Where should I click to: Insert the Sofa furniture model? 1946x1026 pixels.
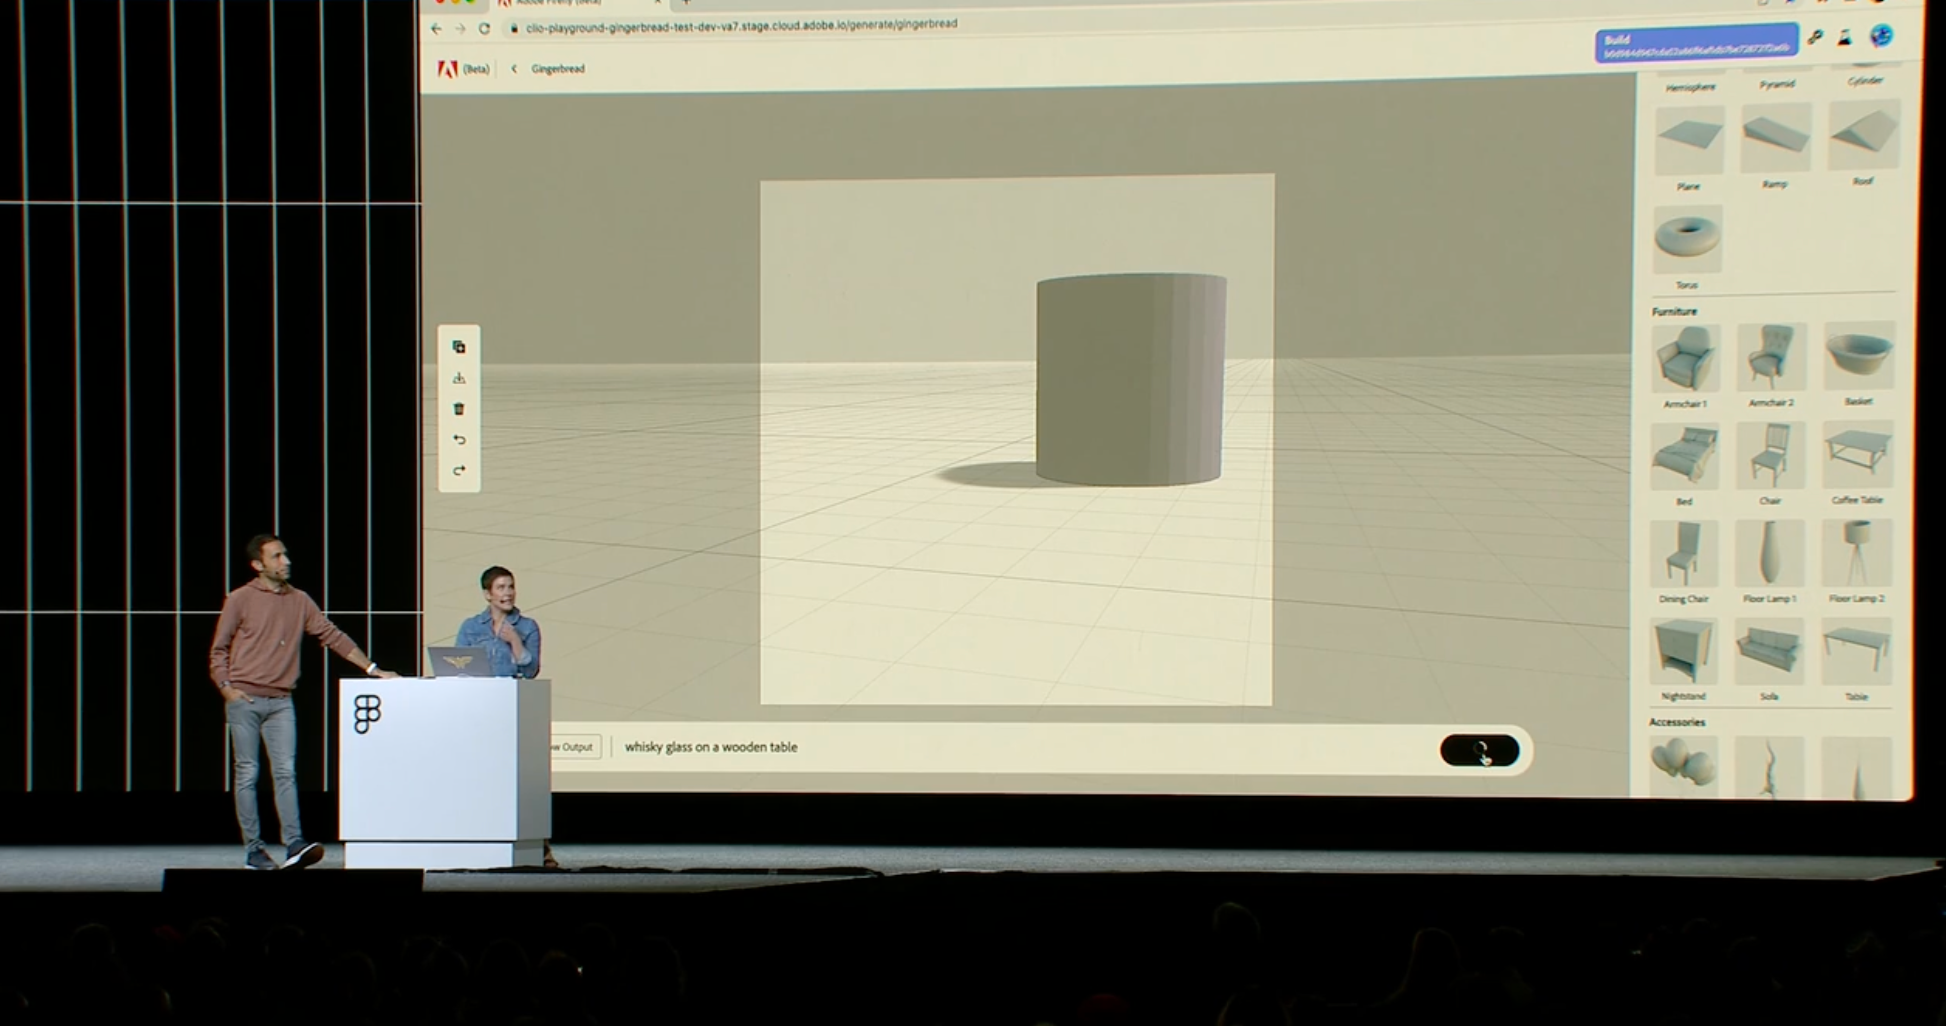(1770, 651)
